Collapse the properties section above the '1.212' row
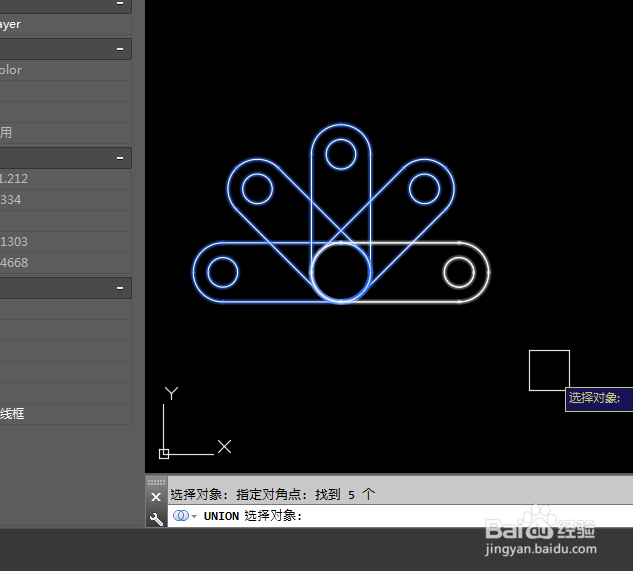Image resolution: width=633 pixels, height=571 pixels. pyautogui.click(x=120, y=158)
